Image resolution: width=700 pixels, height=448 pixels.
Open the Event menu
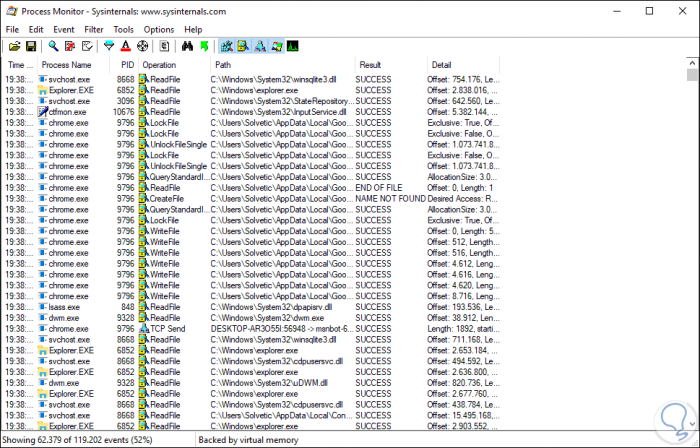tap(64, 29)
